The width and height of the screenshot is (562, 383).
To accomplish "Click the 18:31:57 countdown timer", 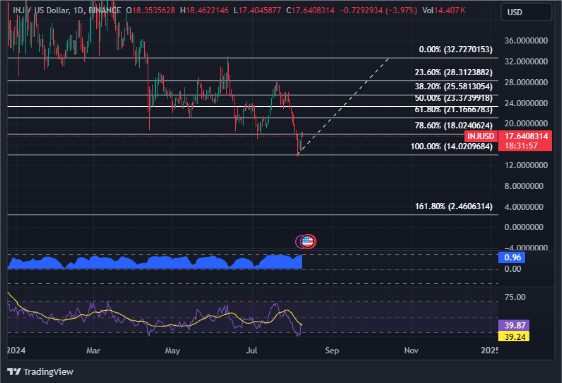I will (x=521, y=146).
